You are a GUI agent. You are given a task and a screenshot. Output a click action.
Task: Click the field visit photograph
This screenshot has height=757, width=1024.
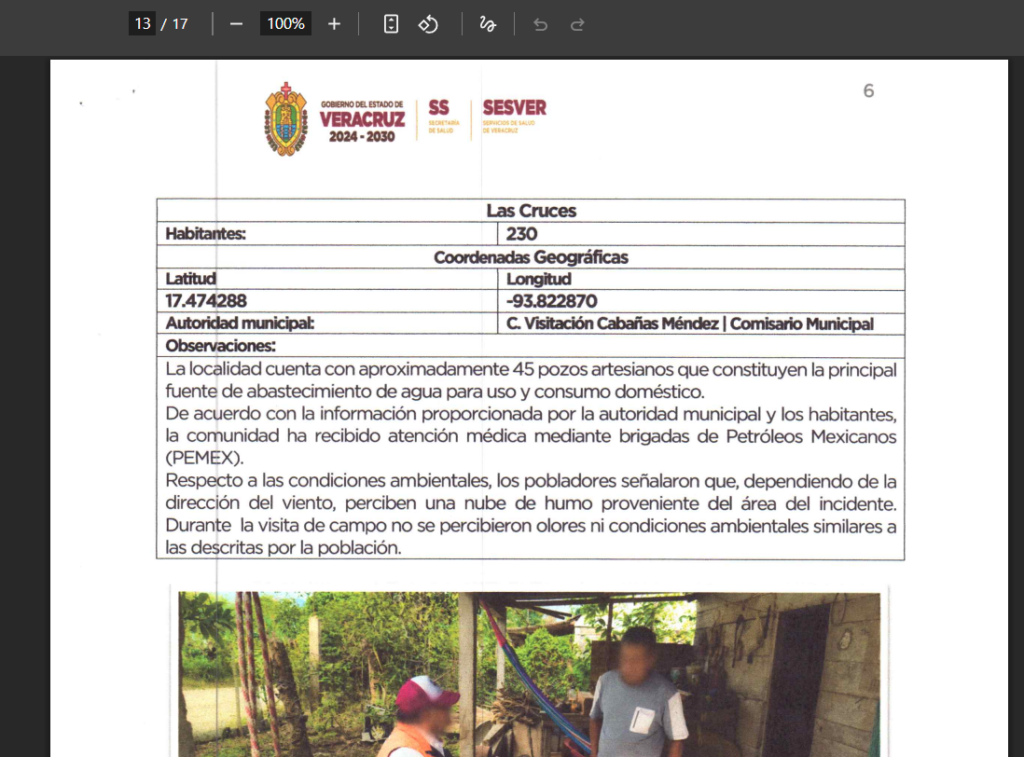coord(529,674)
